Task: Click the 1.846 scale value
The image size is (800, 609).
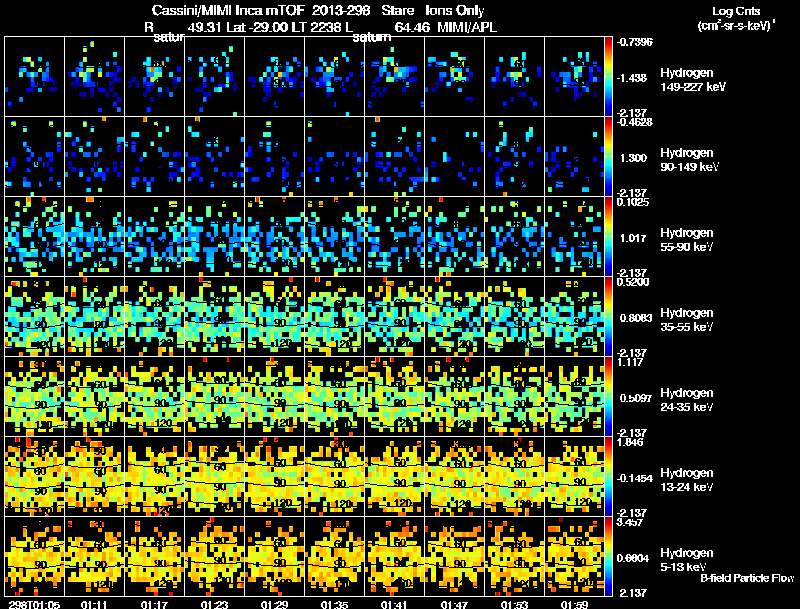Action: pos(631,442)
